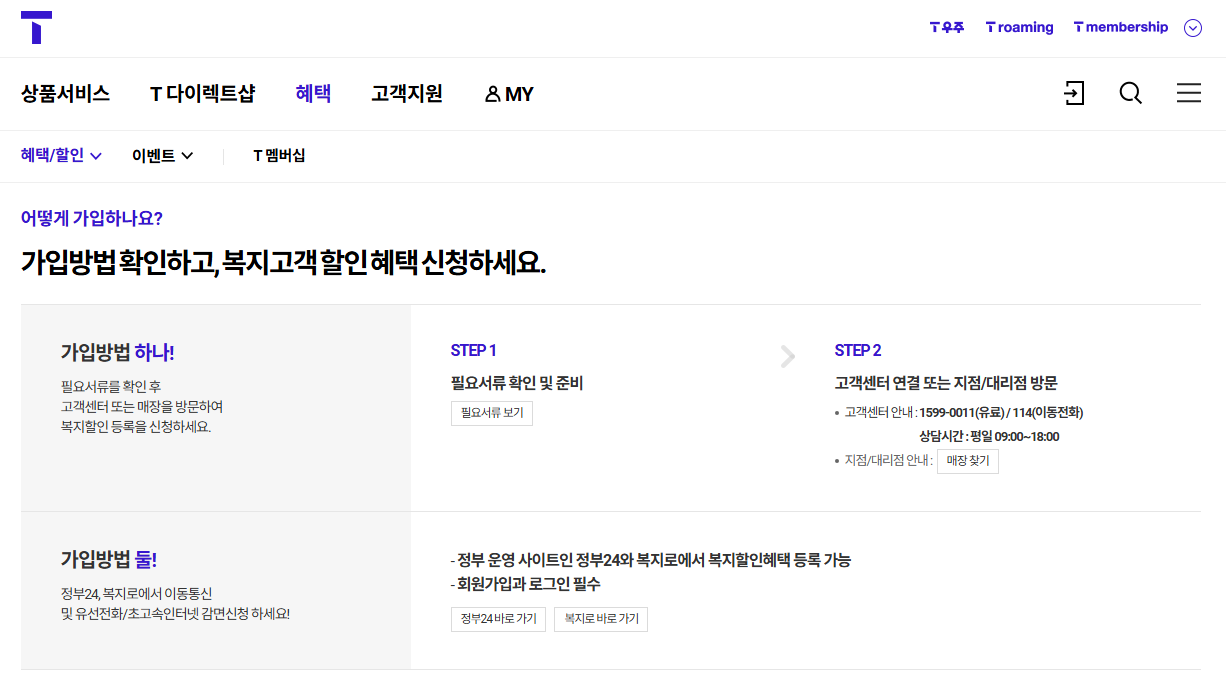The height and width of the screenshot is (687, 1226).
Task: Click the 정부24 바로 가기 button
Action: pyautogui.click(x=498, y=619)
